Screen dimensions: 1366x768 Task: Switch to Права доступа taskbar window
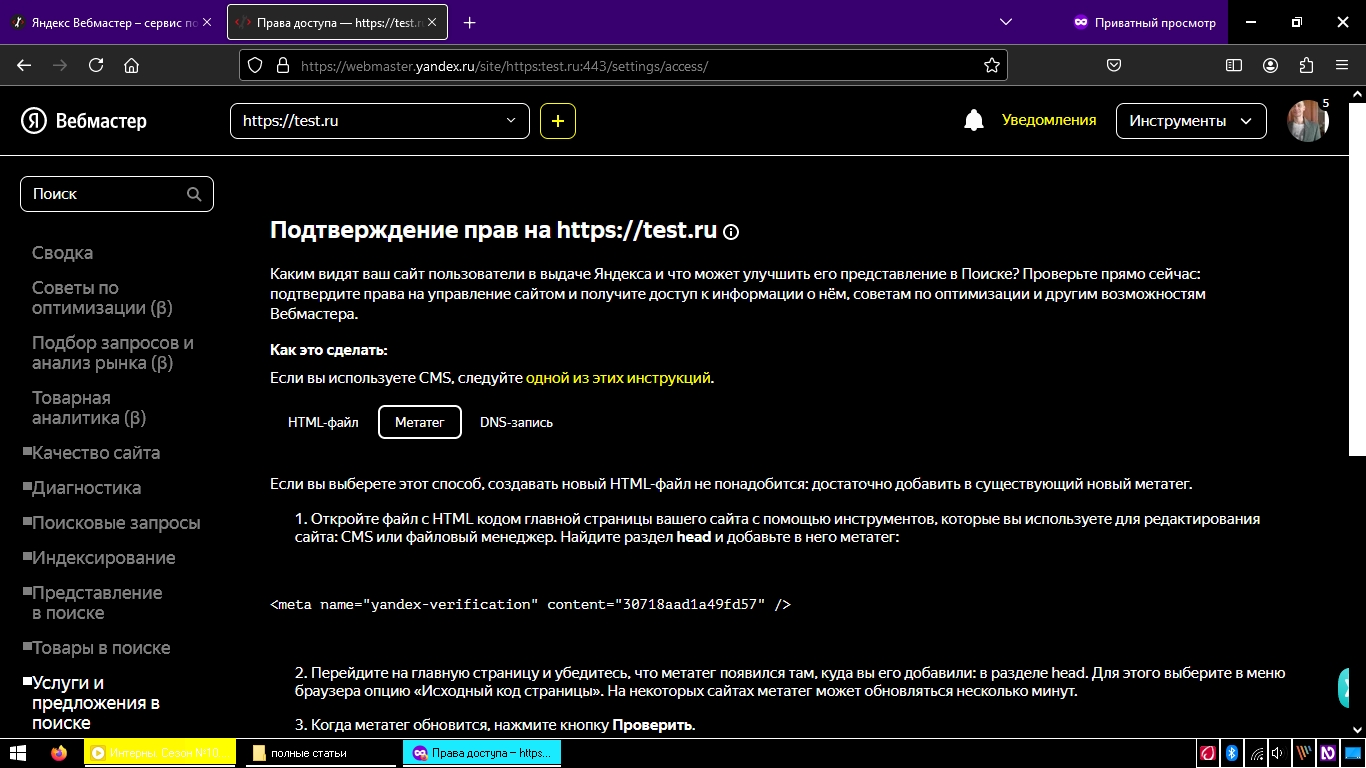[x=482, y=753]
